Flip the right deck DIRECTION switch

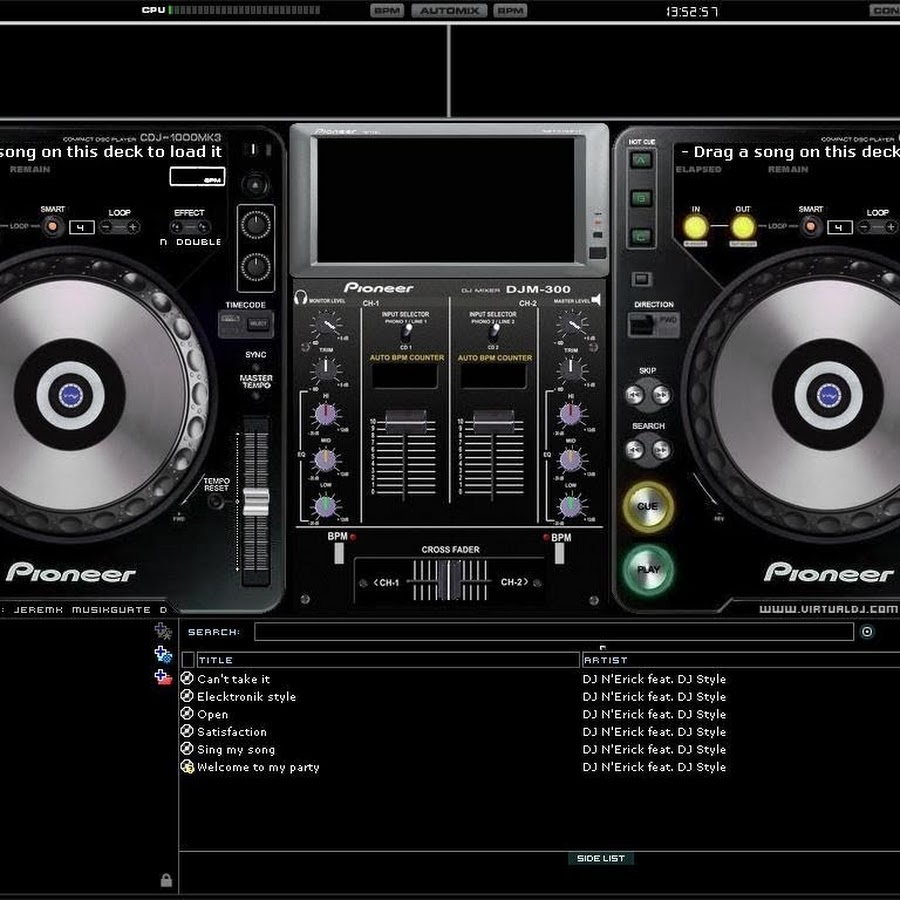[x=654, y=325]
